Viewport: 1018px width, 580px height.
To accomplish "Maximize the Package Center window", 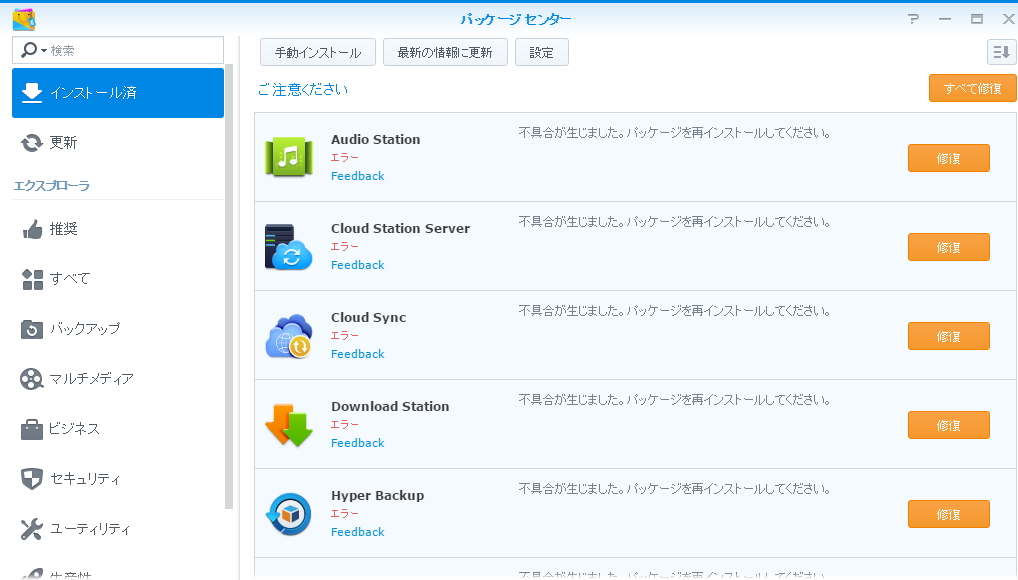I will click(x=976, y=19).
